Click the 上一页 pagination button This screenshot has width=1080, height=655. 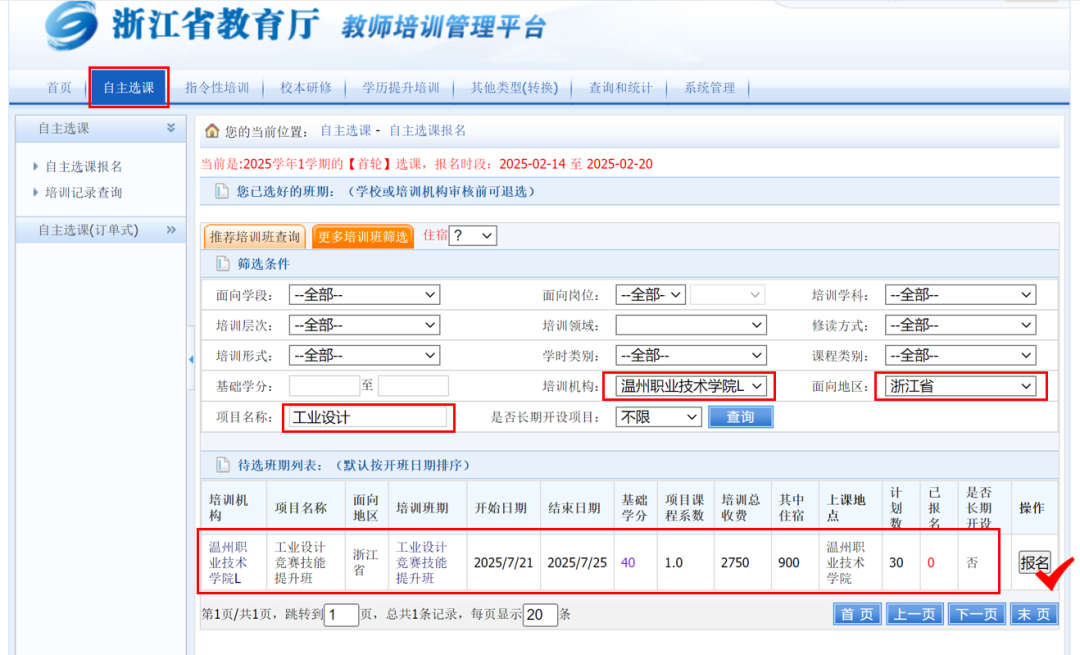pos(914,614)
